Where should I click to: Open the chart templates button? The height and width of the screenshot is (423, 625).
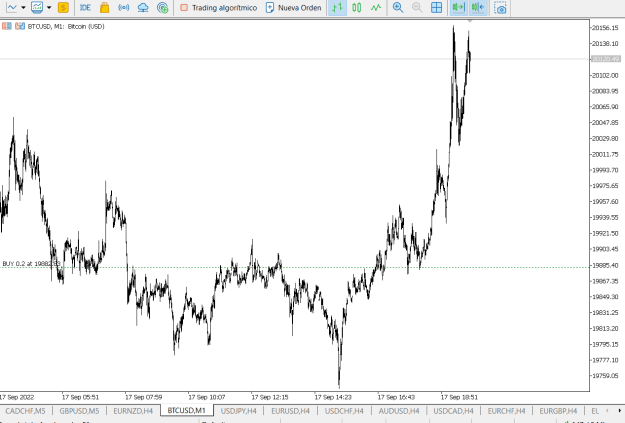[x=37, y=7]
